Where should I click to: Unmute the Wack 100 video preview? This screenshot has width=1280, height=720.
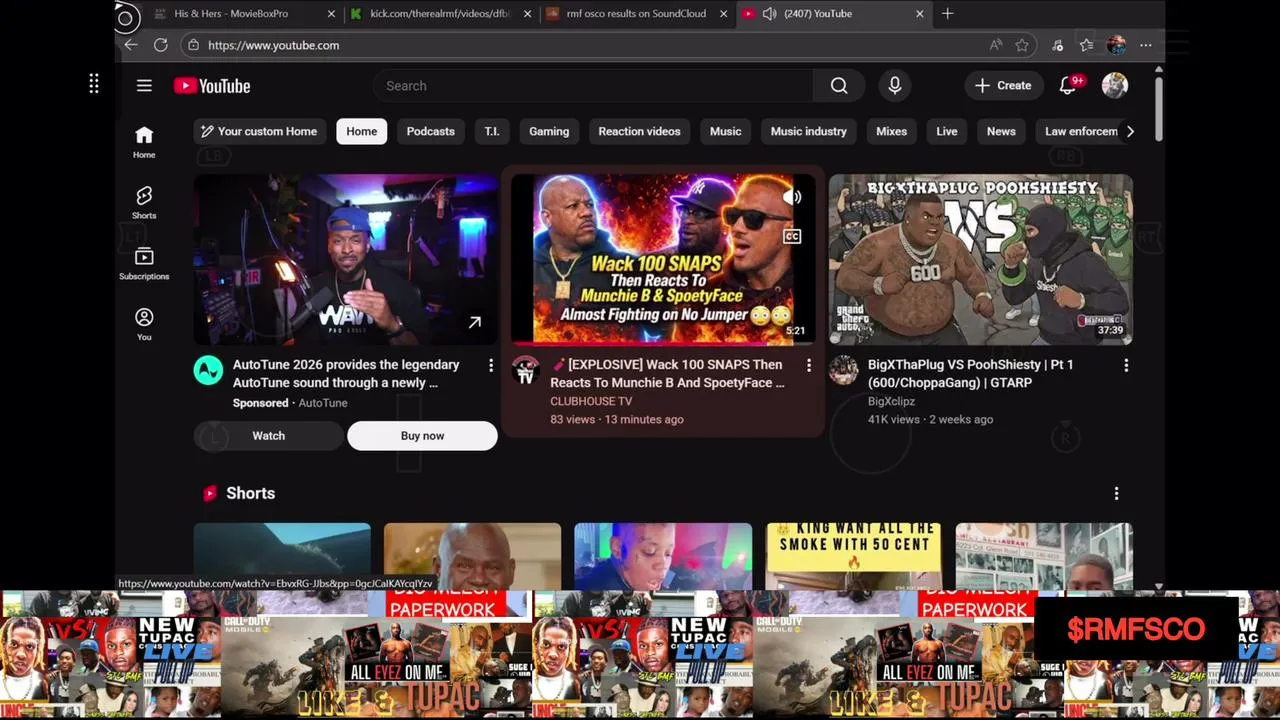tap(792, 198)
